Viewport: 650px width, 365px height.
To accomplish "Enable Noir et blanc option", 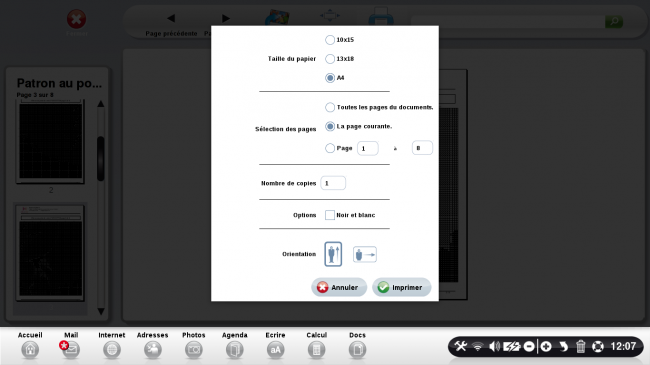I will point(330,215).
